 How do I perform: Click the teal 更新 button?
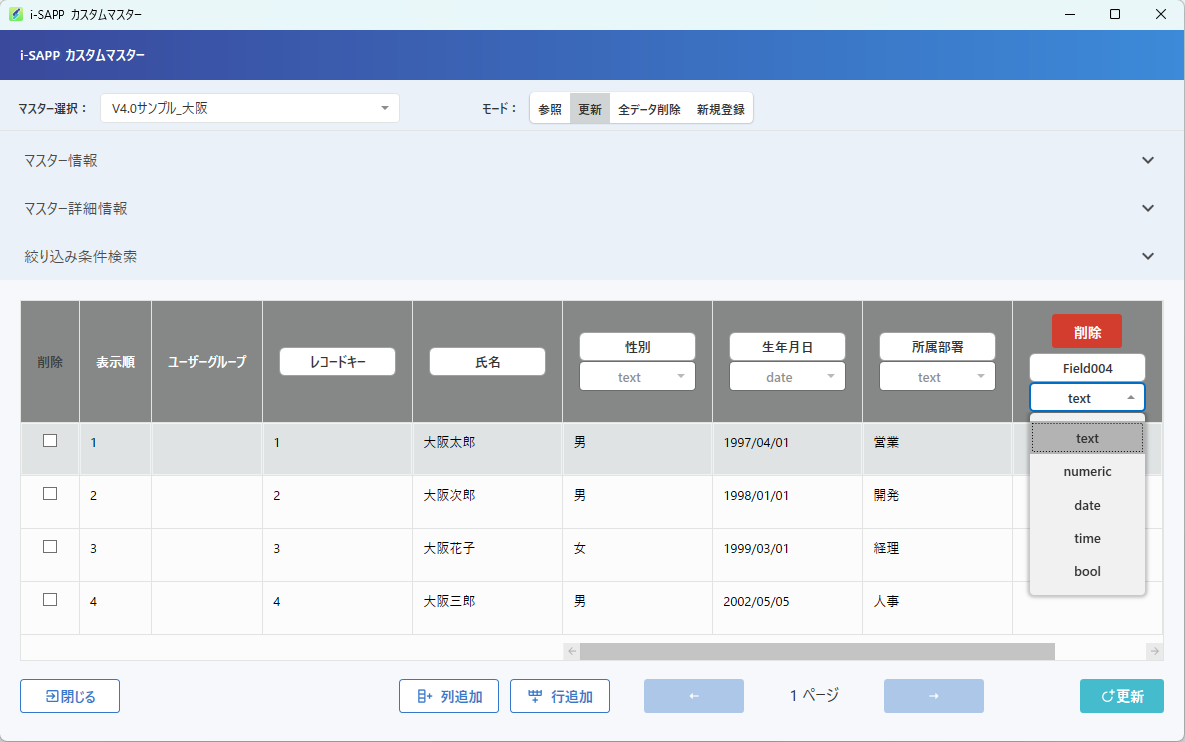tap(1122, 696)
